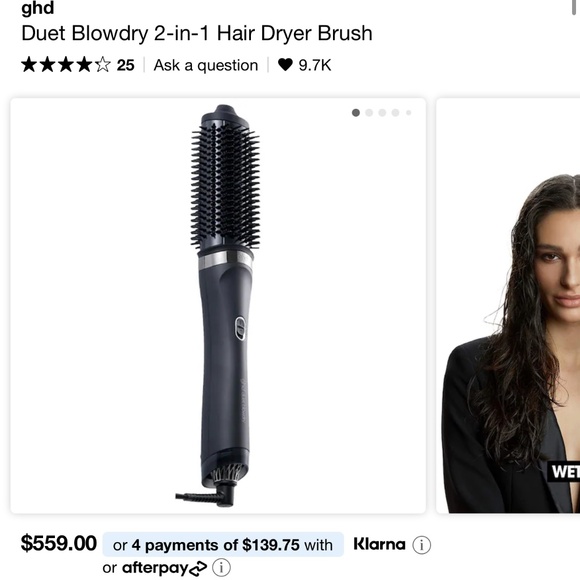Click the 4 payments of $139.75 banner
Screen dimensions: 580x580
pyautogui.click(x=223, y=544)
